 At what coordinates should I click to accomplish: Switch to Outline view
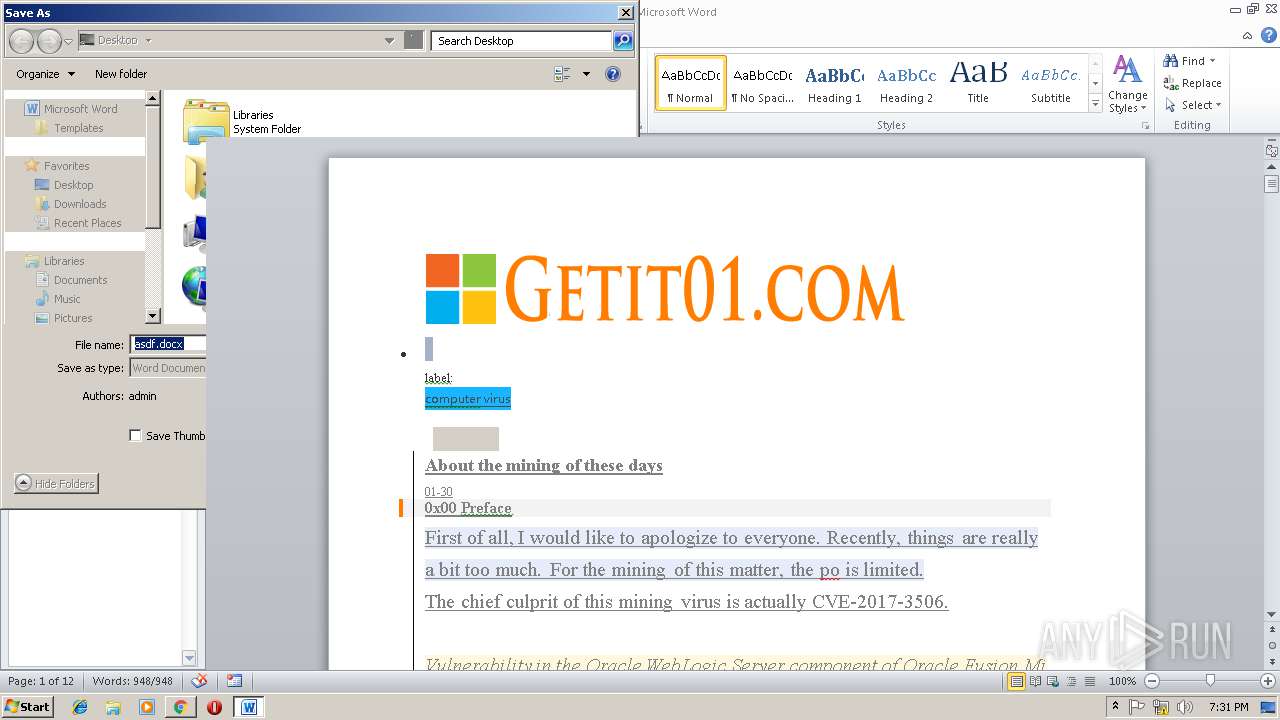(1069, 681)
